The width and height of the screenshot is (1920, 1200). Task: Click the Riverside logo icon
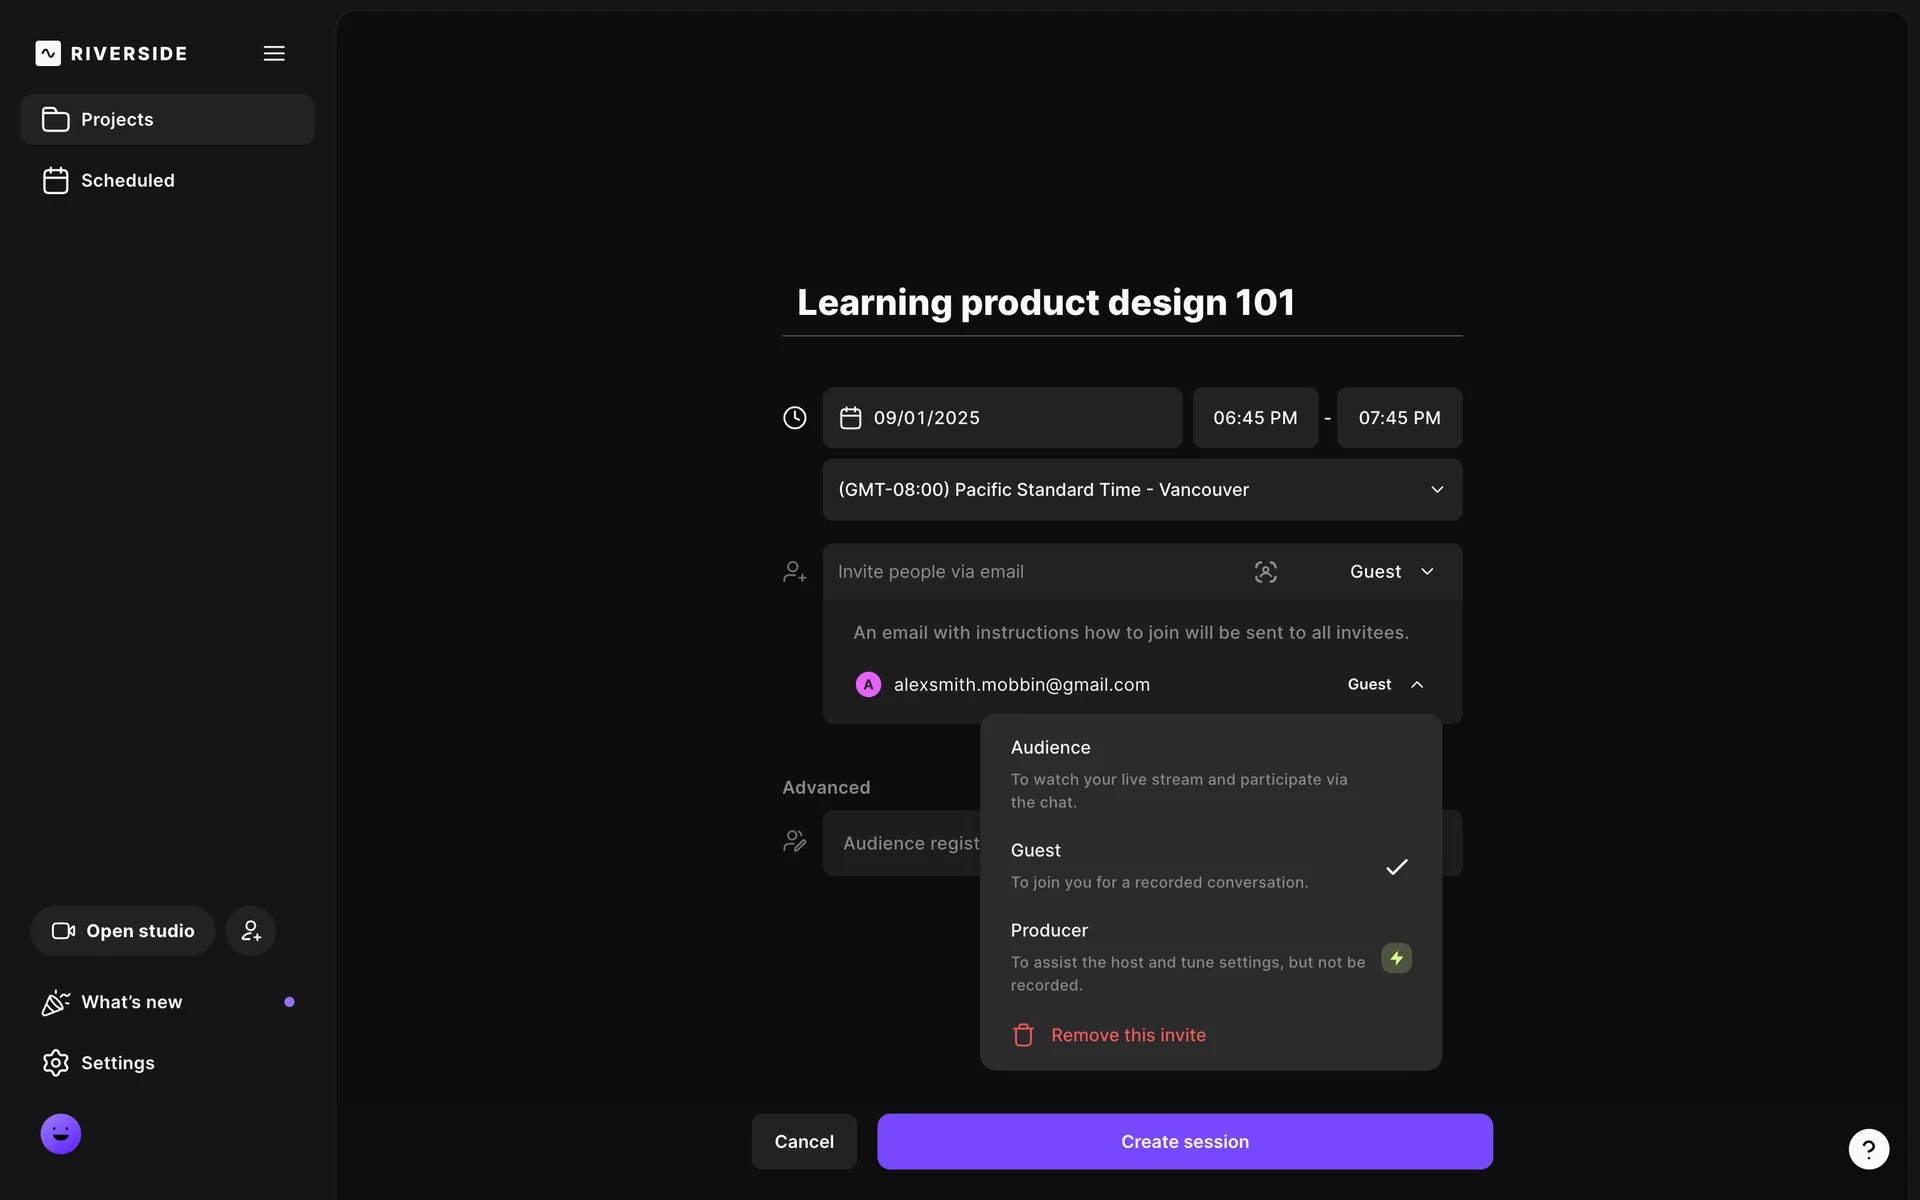coord(48,53)
